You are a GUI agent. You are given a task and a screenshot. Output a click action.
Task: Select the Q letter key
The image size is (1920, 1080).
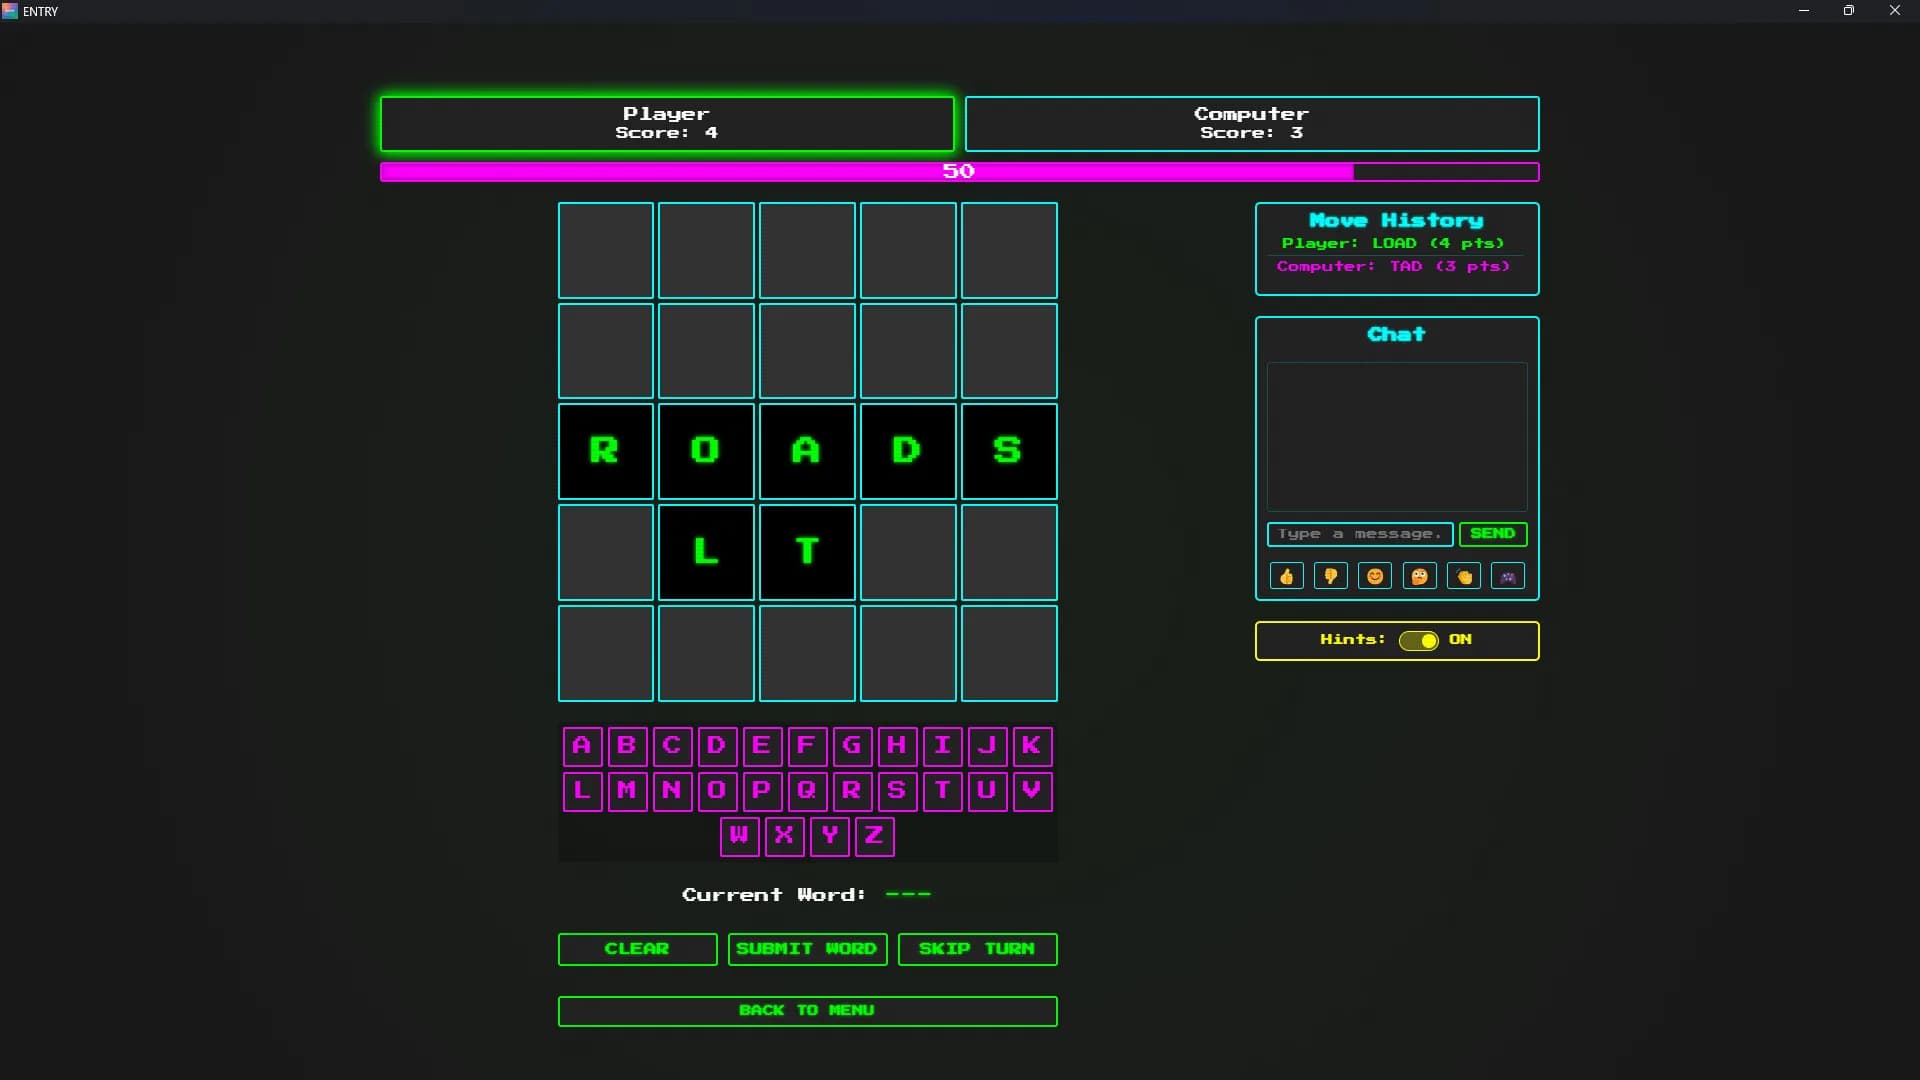[807, 791]
